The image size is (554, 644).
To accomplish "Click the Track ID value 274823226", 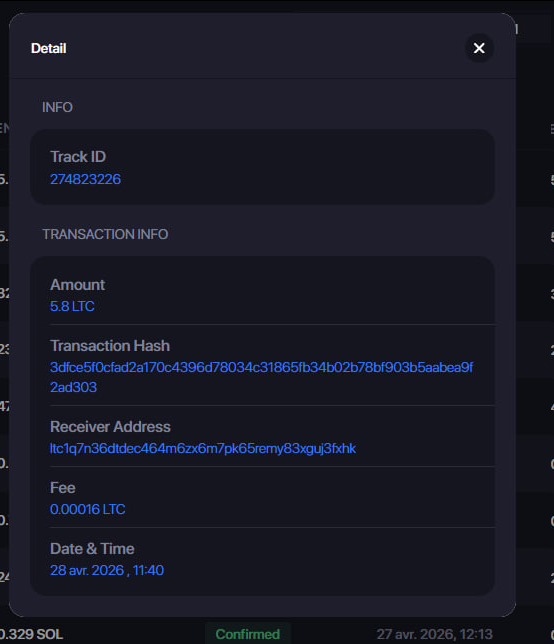I will point(85,179).
